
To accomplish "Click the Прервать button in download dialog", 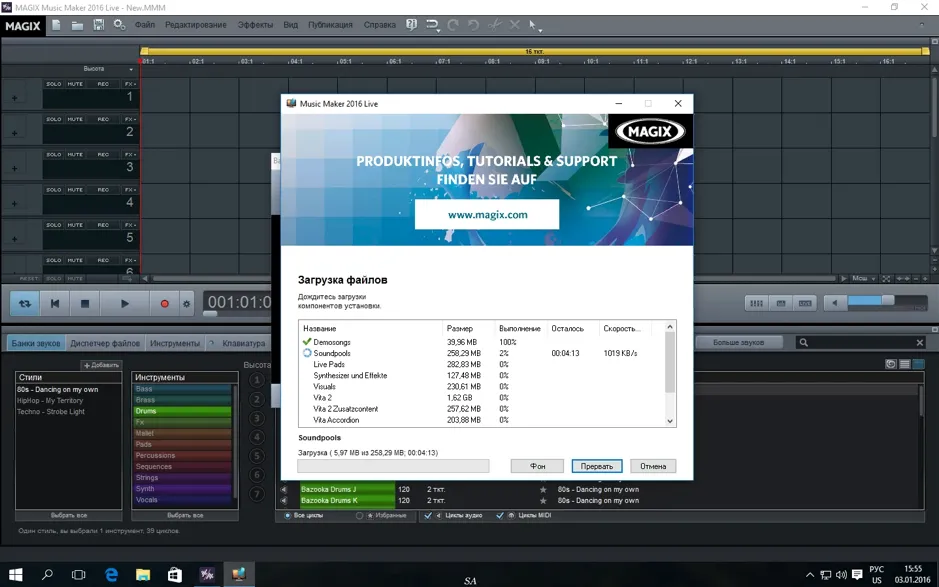I will (596, 466).
